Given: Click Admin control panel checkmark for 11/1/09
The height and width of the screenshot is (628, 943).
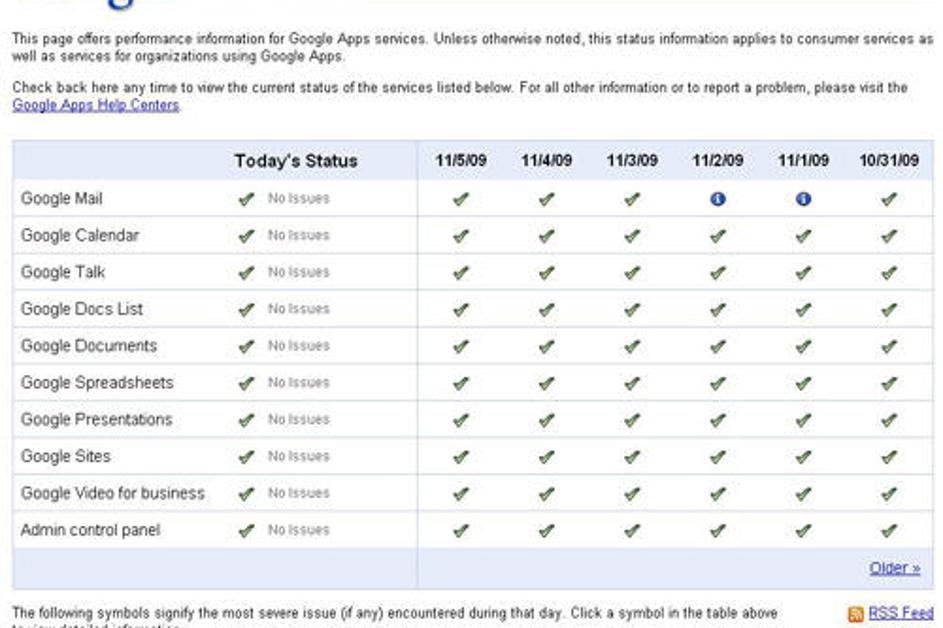Looking at the screenshot, I should point(803,531).
